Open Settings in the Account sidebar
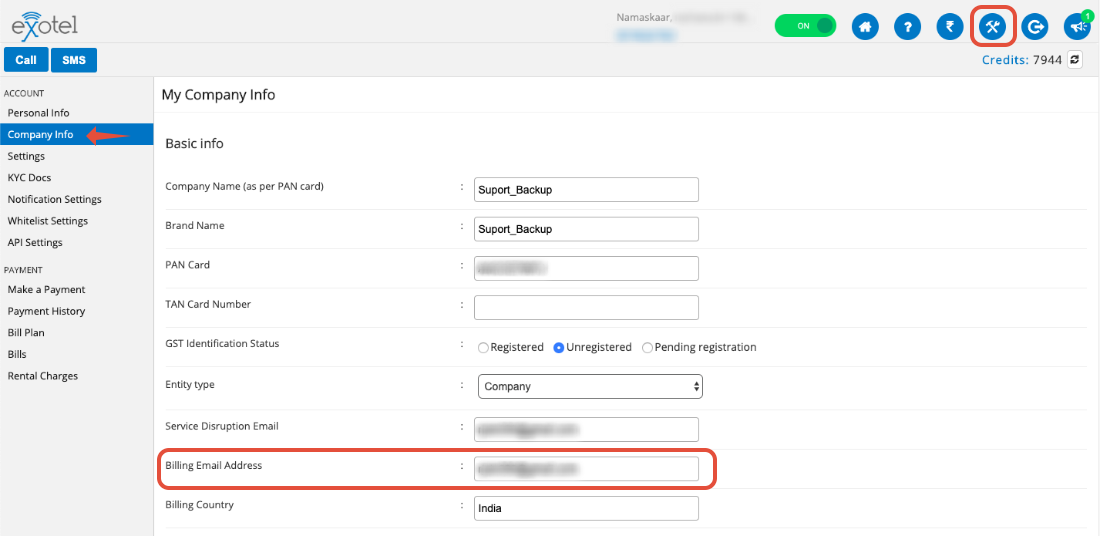Image resolution: width=1100 pixels, height=536 pixels. 26,156
